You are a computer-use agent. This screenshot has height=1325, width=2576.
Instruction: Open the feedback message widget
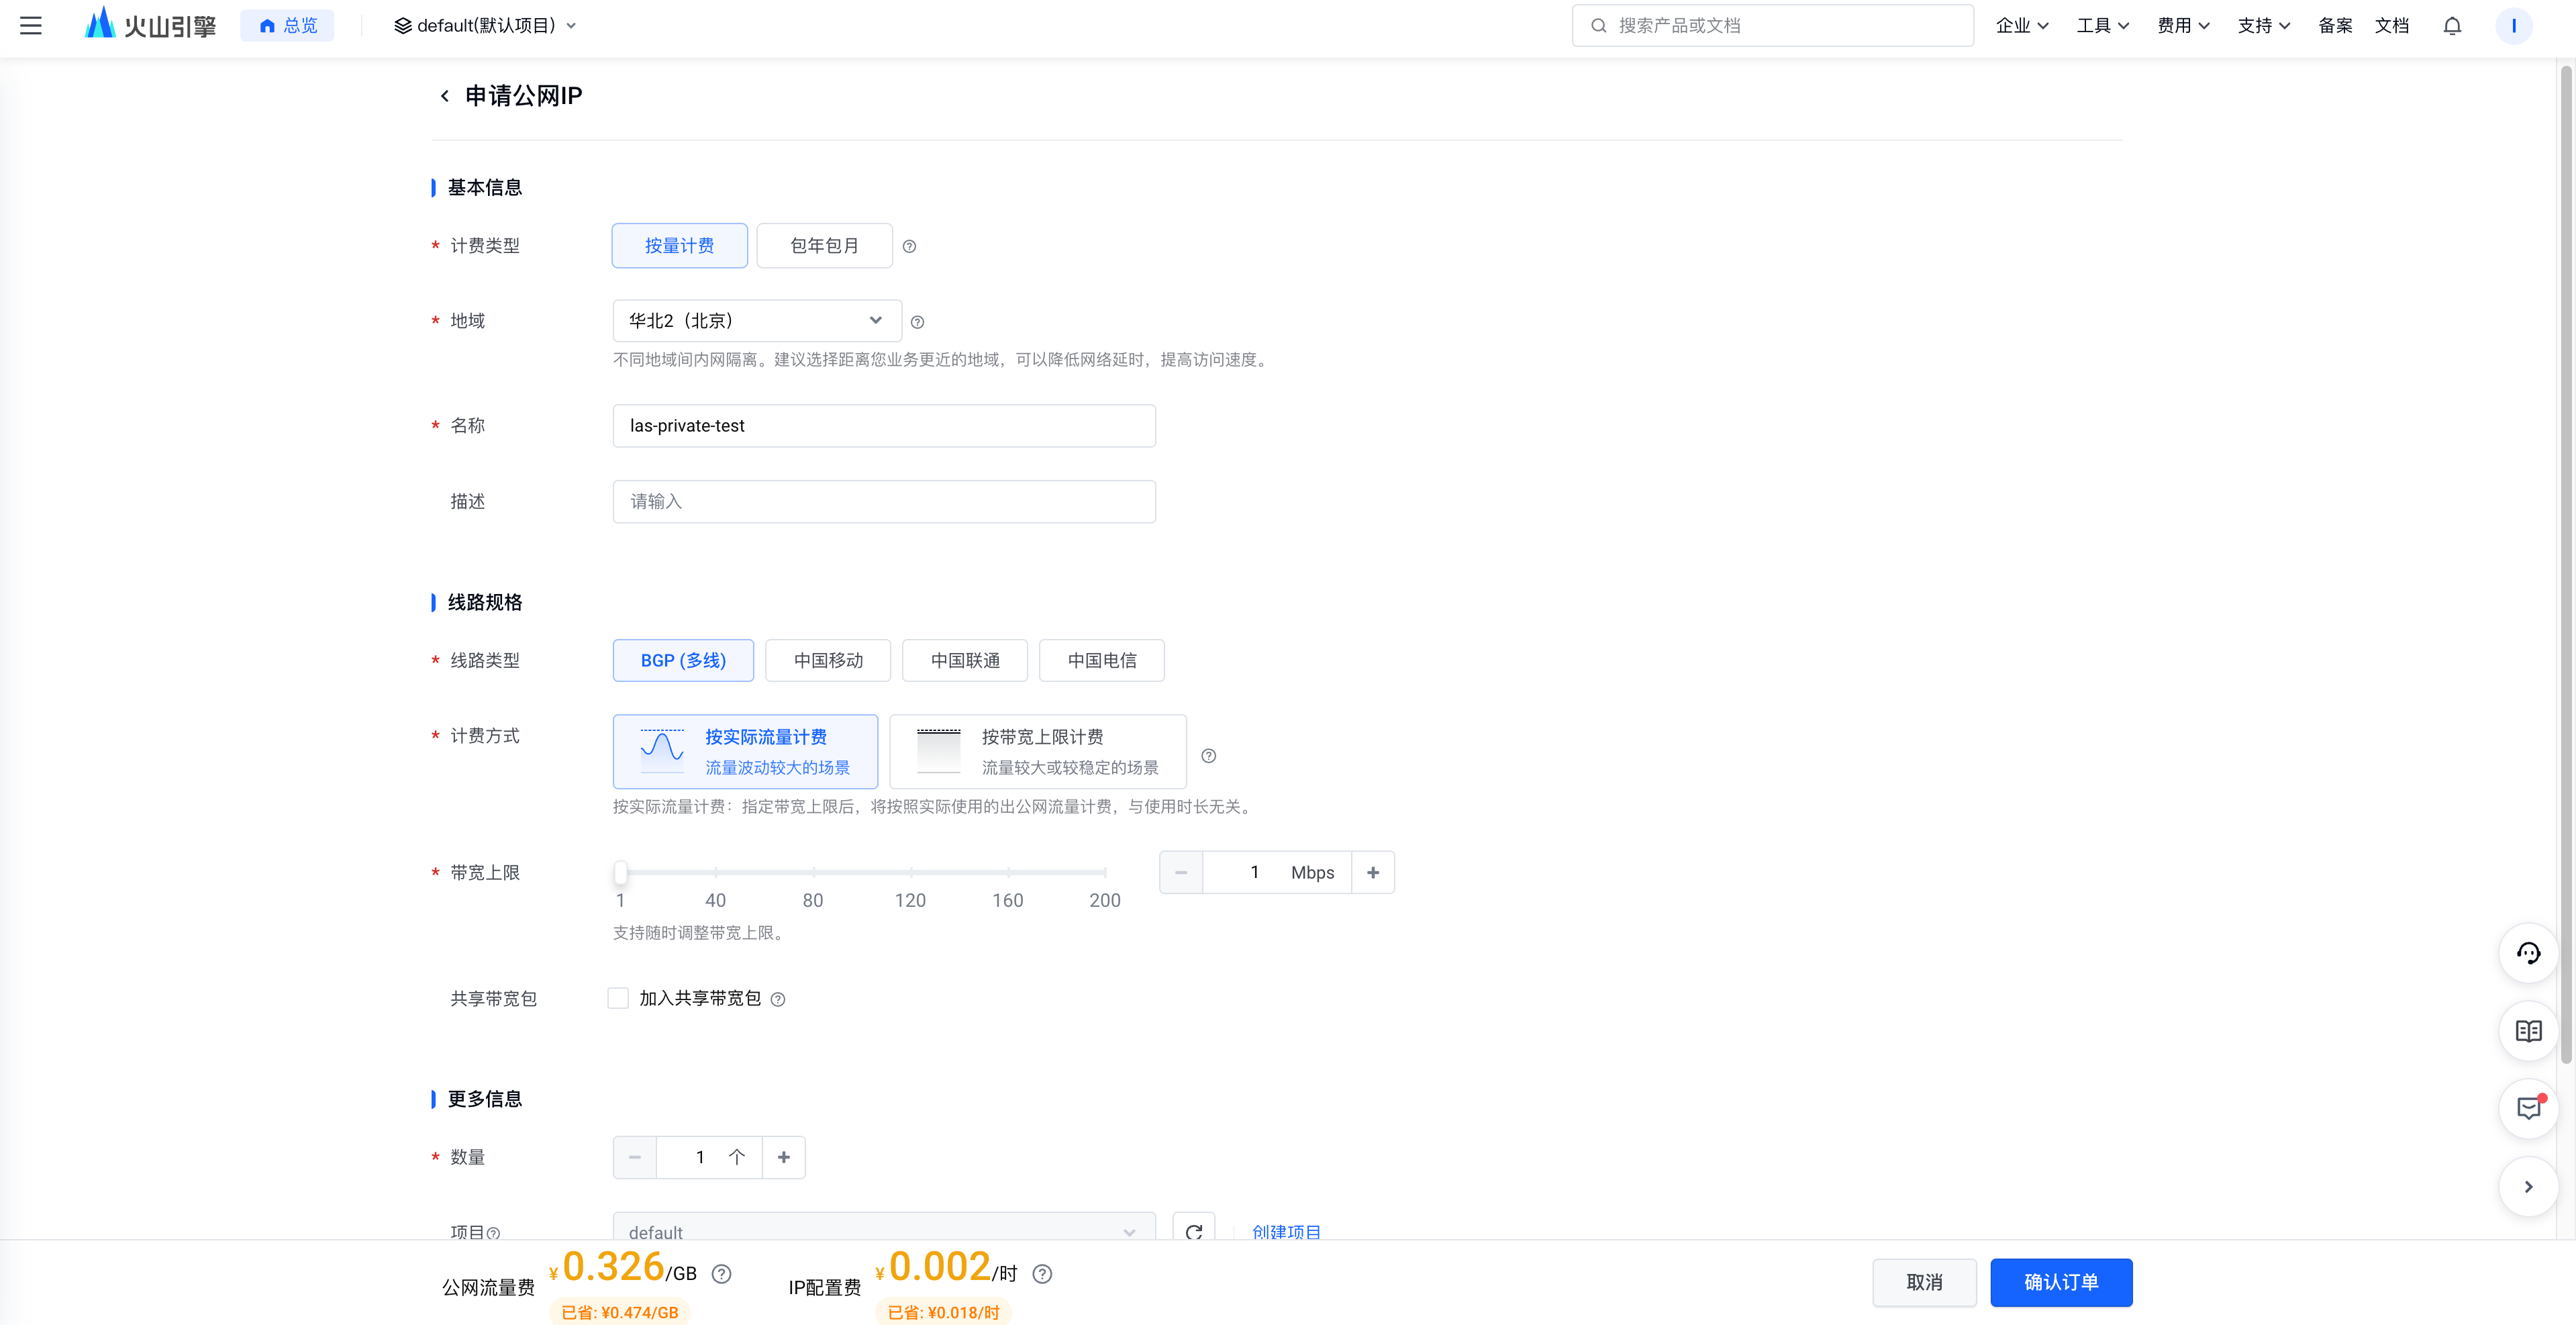point(2528,1108)
